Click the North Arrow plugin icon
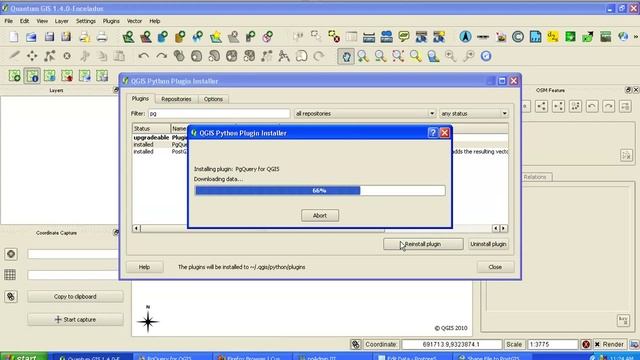 coord(465,37)
